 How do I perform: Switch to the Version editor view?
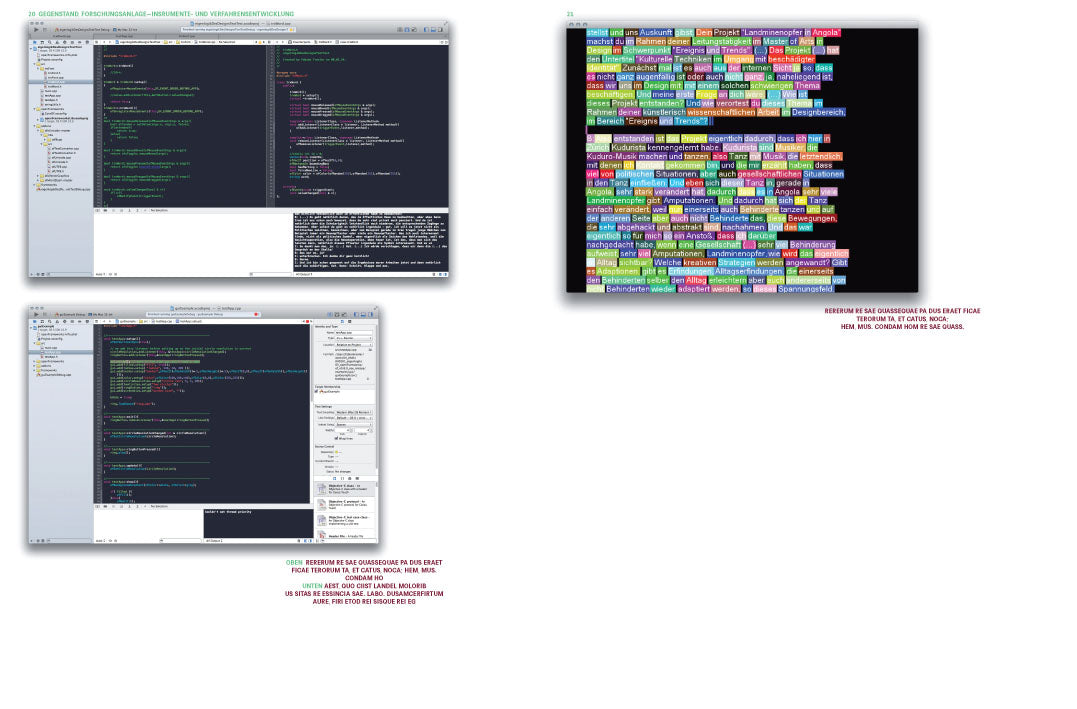(x=414, y=29)
